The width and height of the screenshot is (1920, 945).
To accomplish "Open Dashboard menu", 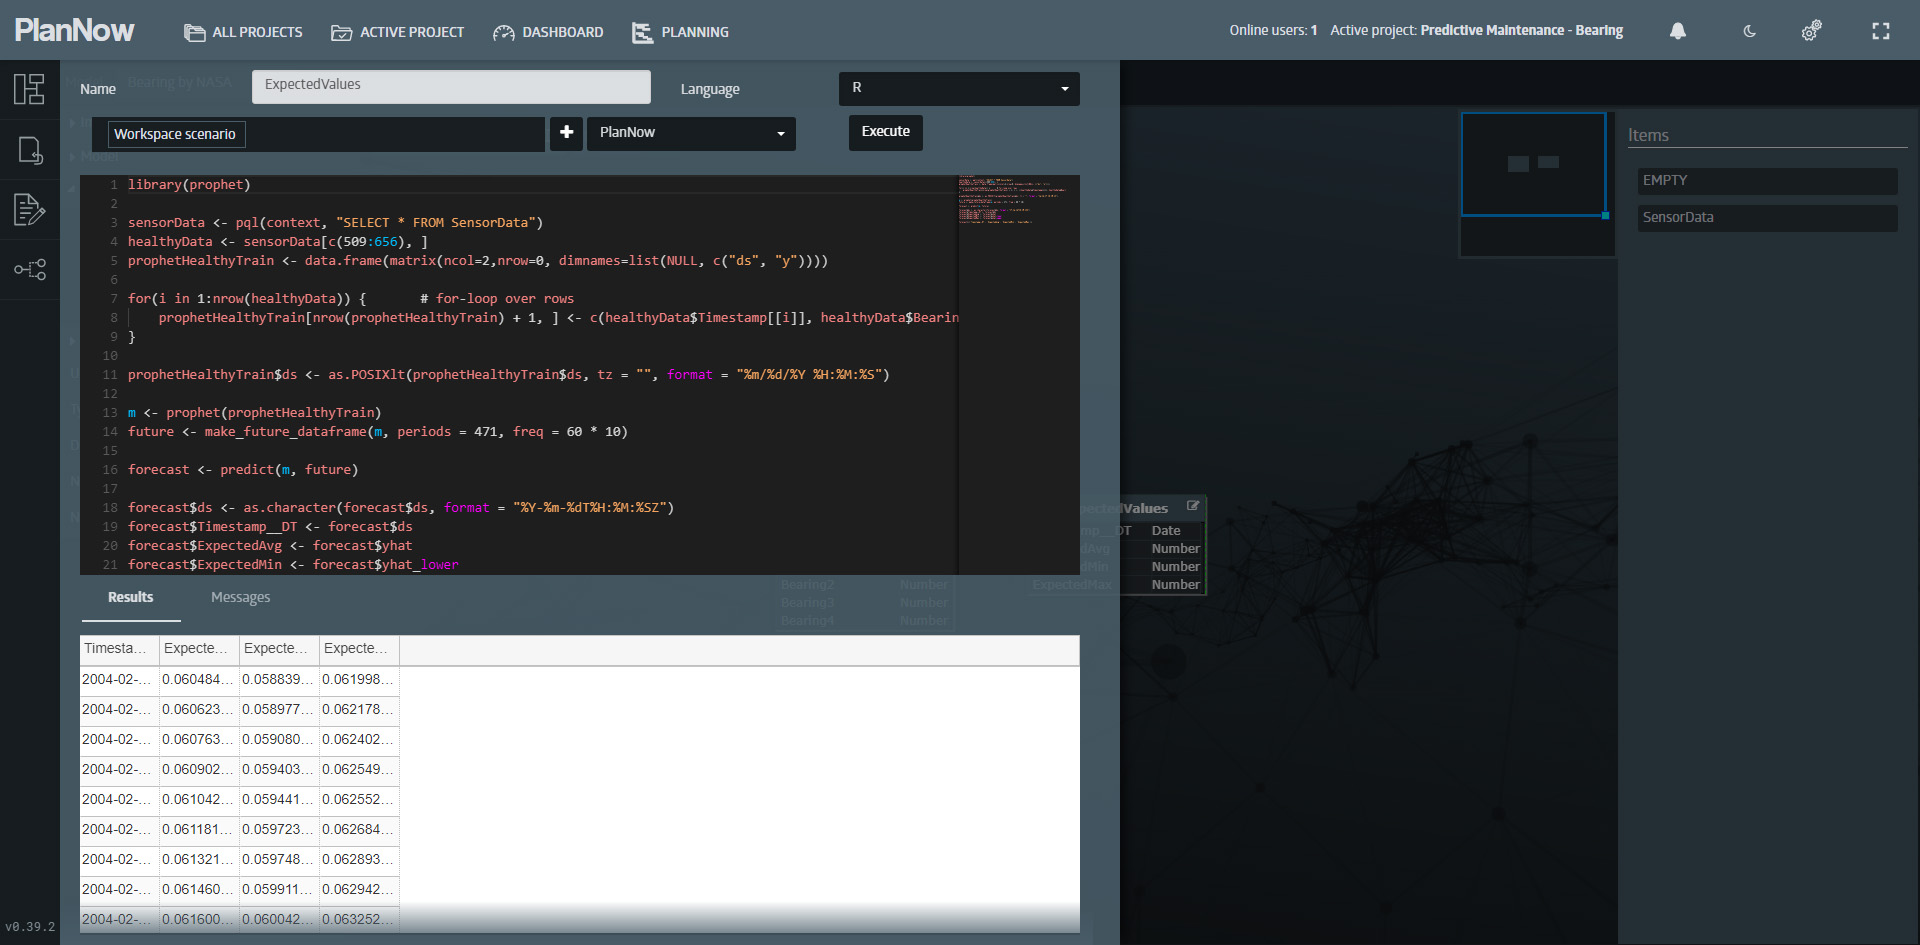I will coord(548,32).
